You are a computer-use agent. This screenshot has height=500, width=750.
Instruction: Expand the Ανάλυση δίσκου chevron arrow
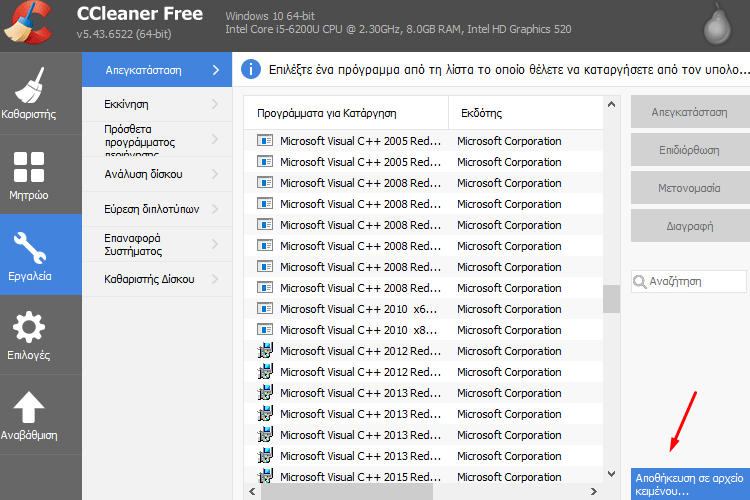click(x=215, y=174)
